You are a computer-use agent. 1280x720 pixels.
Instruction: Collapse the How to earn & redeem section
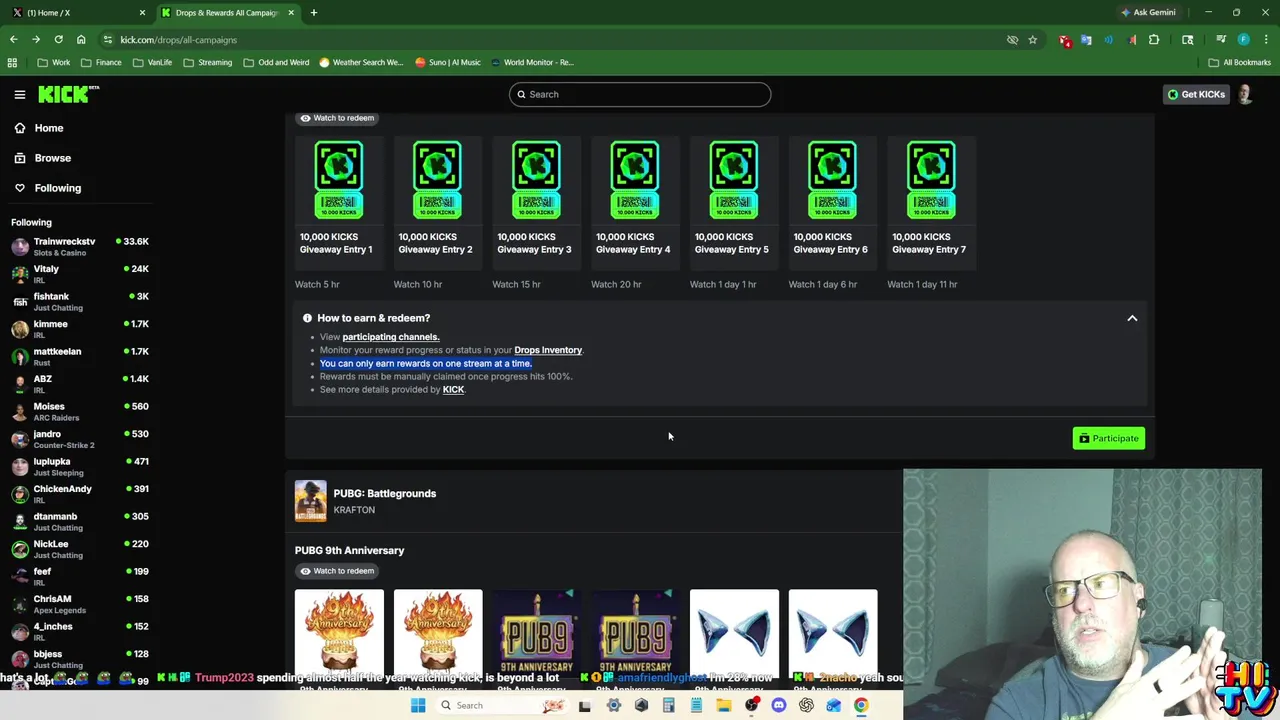coord(1132,318)
